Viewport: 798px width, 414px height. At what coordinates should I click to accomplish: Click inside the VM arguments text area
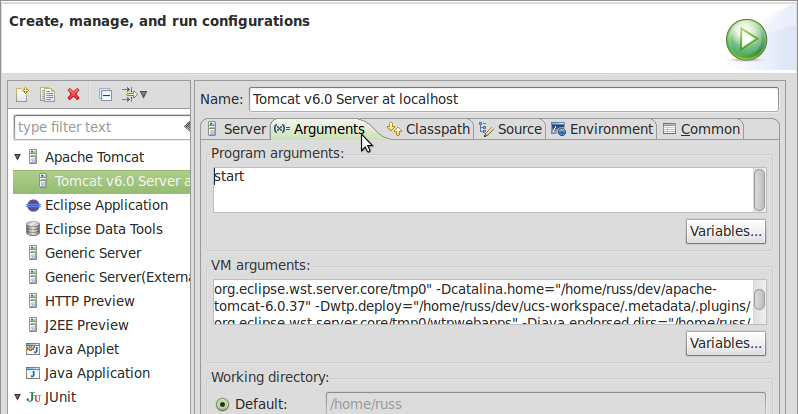tap(483, 302)
